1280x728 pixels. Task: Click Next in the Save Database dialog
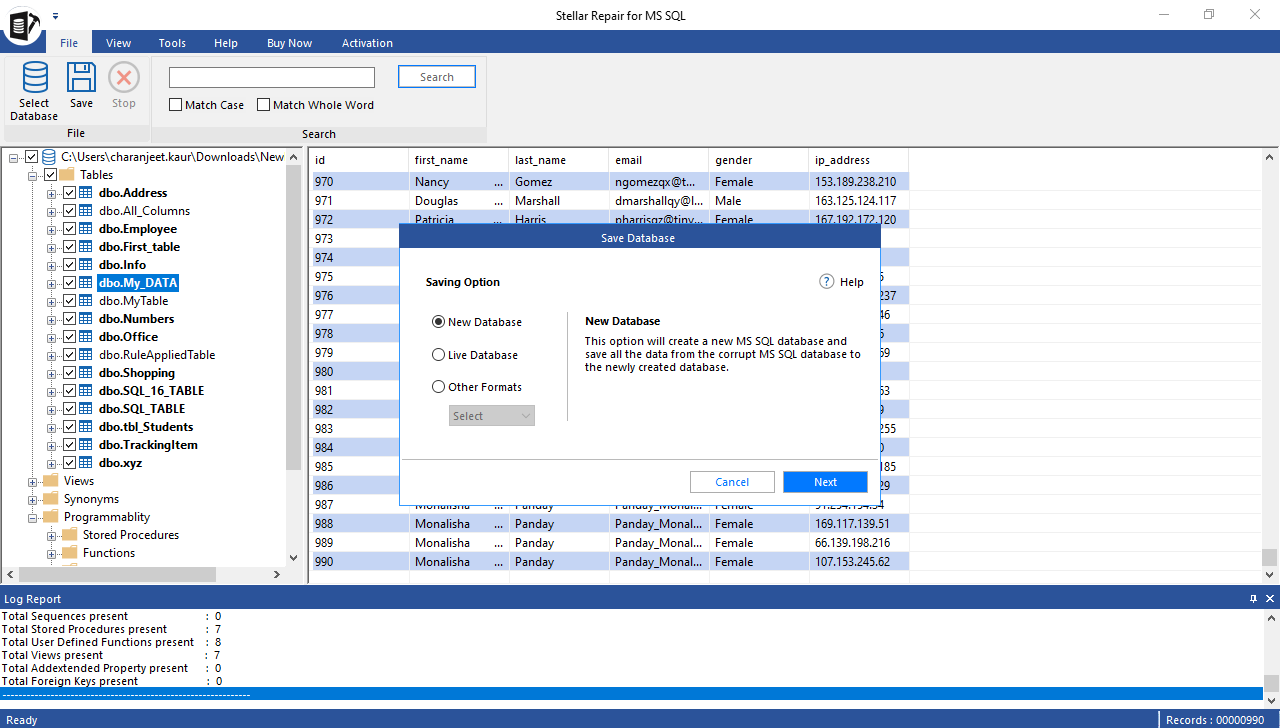(825, 481)
